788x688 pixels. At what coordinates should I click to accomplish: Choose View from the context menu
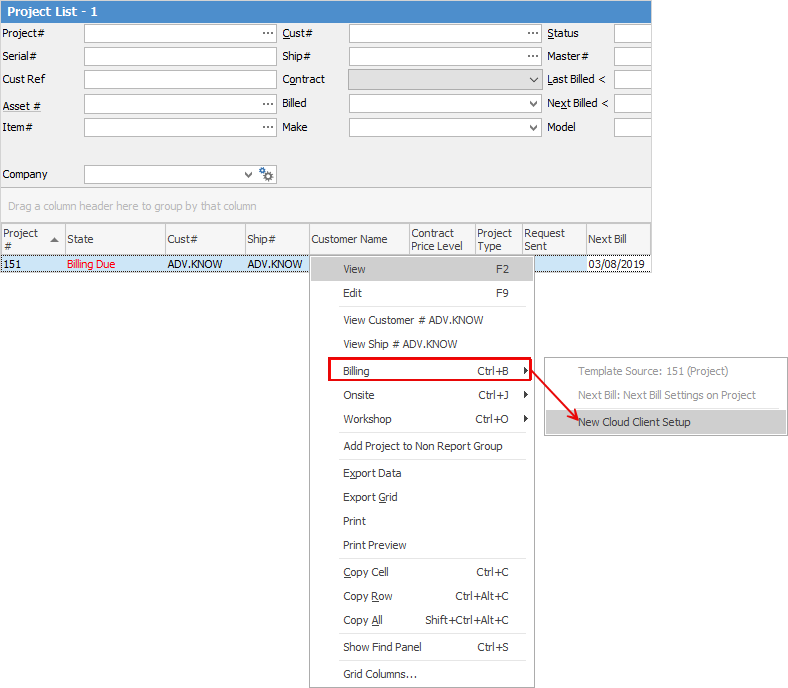tap(422, 269)
